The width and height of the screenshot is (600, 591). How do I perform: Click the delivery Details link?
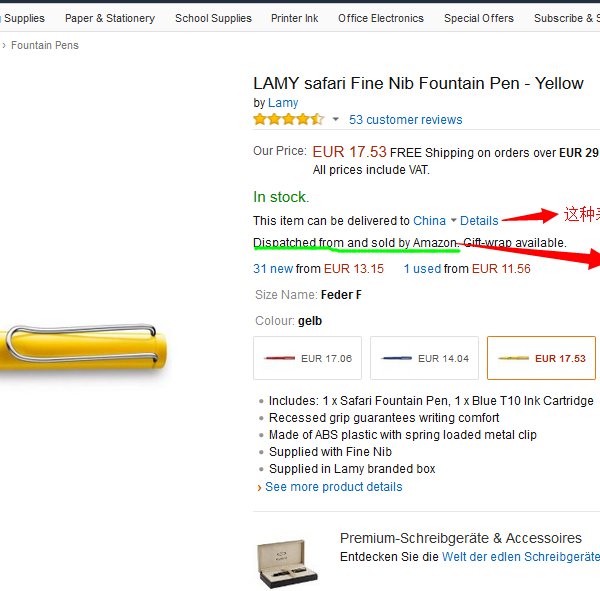[479, 220]
